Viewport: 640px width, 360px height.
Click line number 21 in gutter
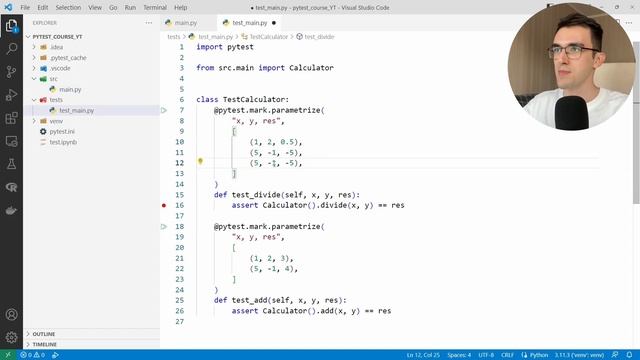tap(180, 258)
